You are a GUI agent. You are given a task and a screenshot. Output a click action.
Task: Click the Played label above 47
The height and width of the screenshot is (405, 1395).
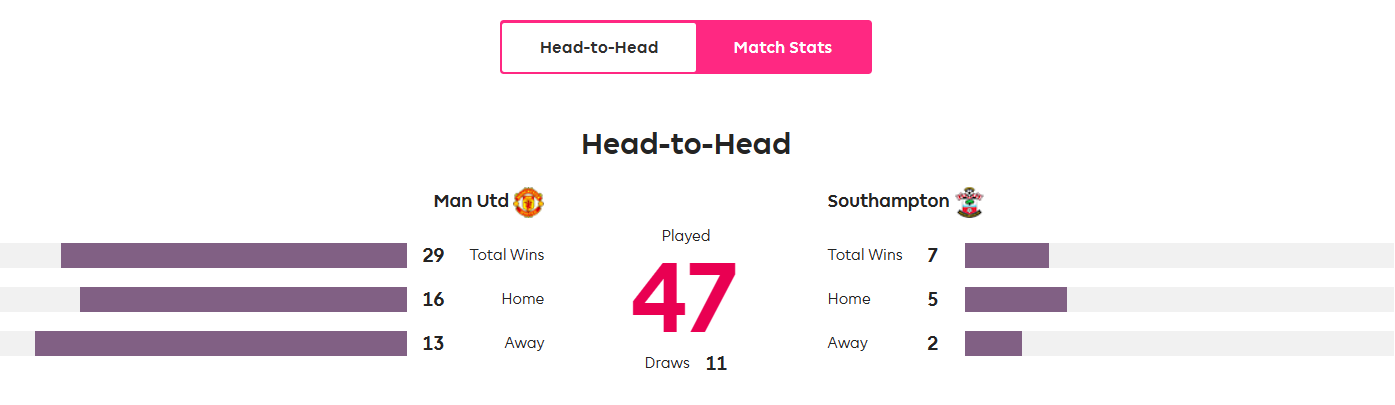[686, 236]
